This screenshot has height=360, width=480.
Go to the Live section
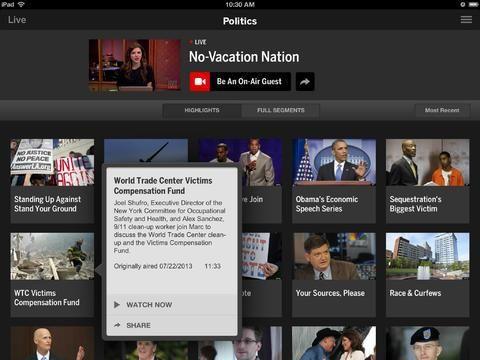pyautogui.click(x=17, y=20)
